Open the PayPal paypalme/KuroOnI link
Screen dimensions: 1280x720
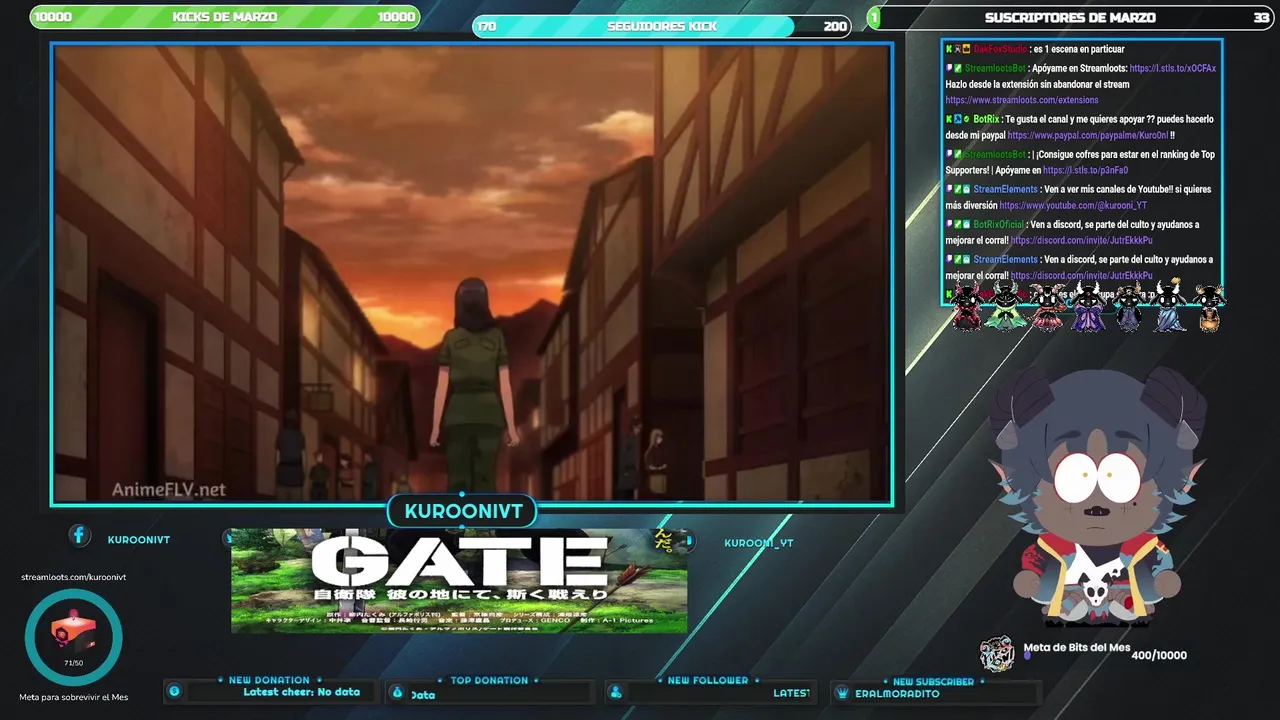[x=1088, y=135]
